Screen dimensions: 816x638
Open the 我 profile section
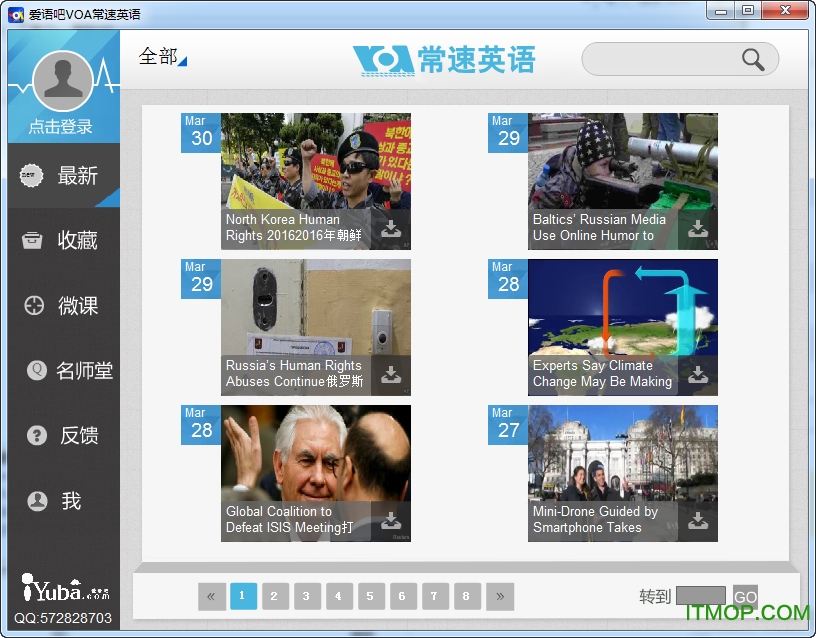(x=64, y=501)
